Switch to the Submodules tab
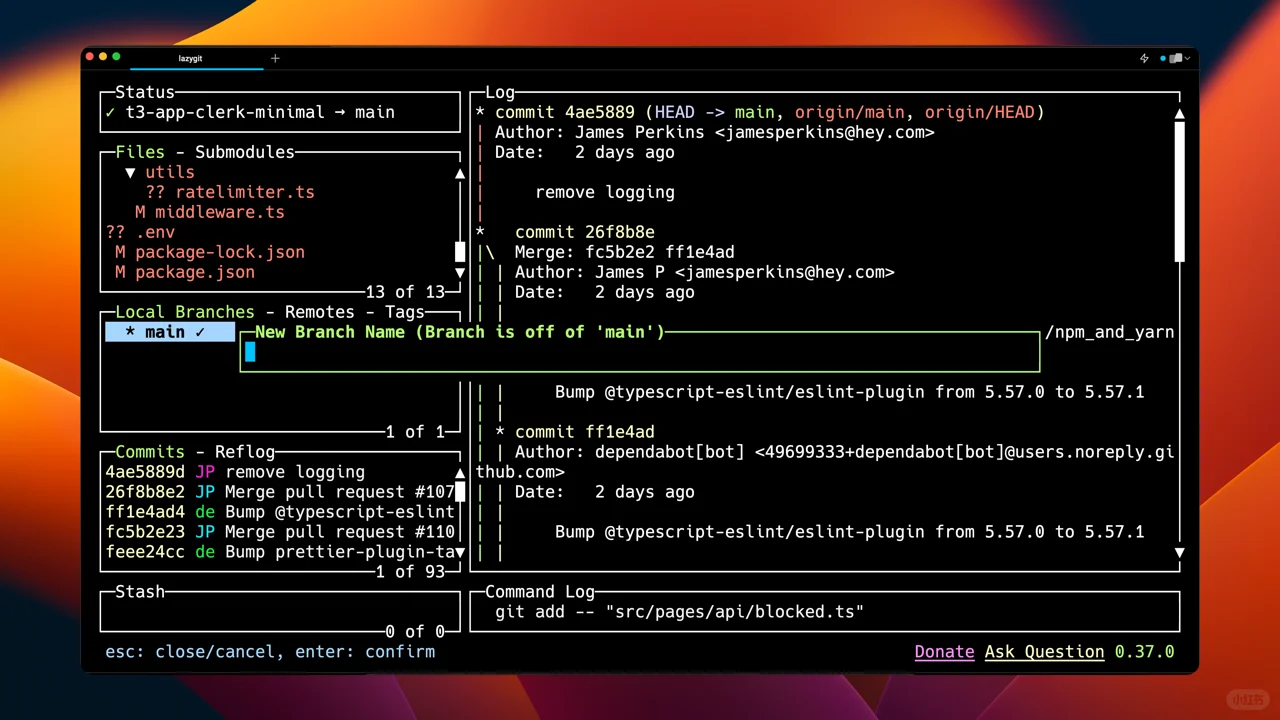Image resolution: width=1280 pixels, height=720 pixels. click(245, 152)
